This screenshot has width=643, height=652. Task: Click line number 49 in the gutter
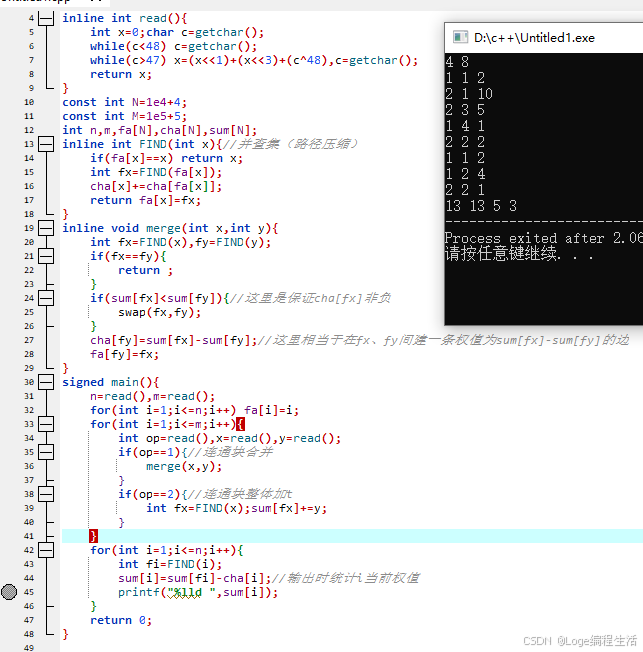click(29, 648)
